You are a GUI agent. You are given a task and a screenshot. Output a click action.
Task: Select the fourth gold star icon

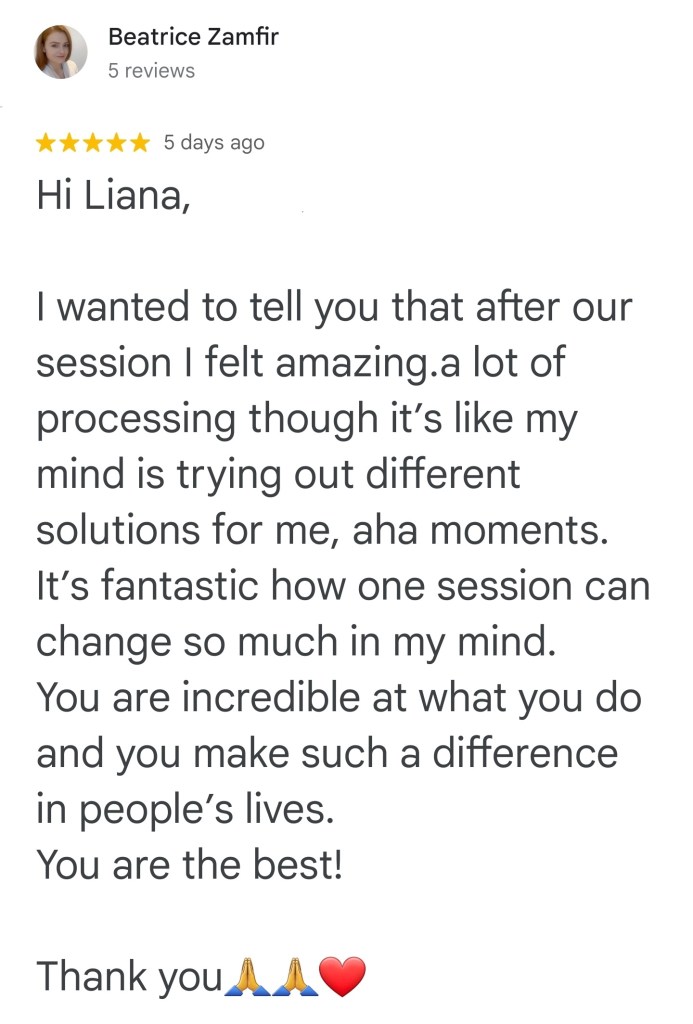tap(116, 142)
